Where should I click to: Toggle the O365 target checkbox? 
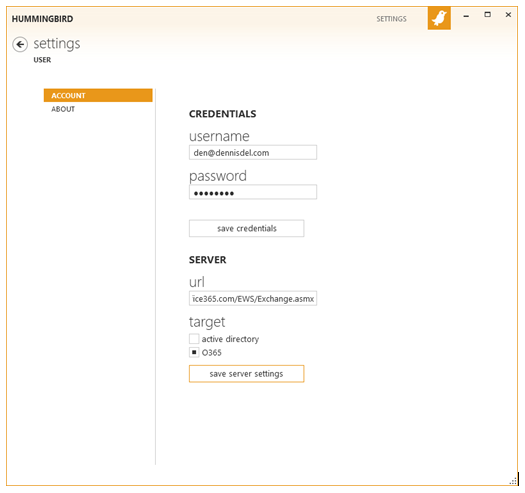pyautogui.click(x=194, y=352)
